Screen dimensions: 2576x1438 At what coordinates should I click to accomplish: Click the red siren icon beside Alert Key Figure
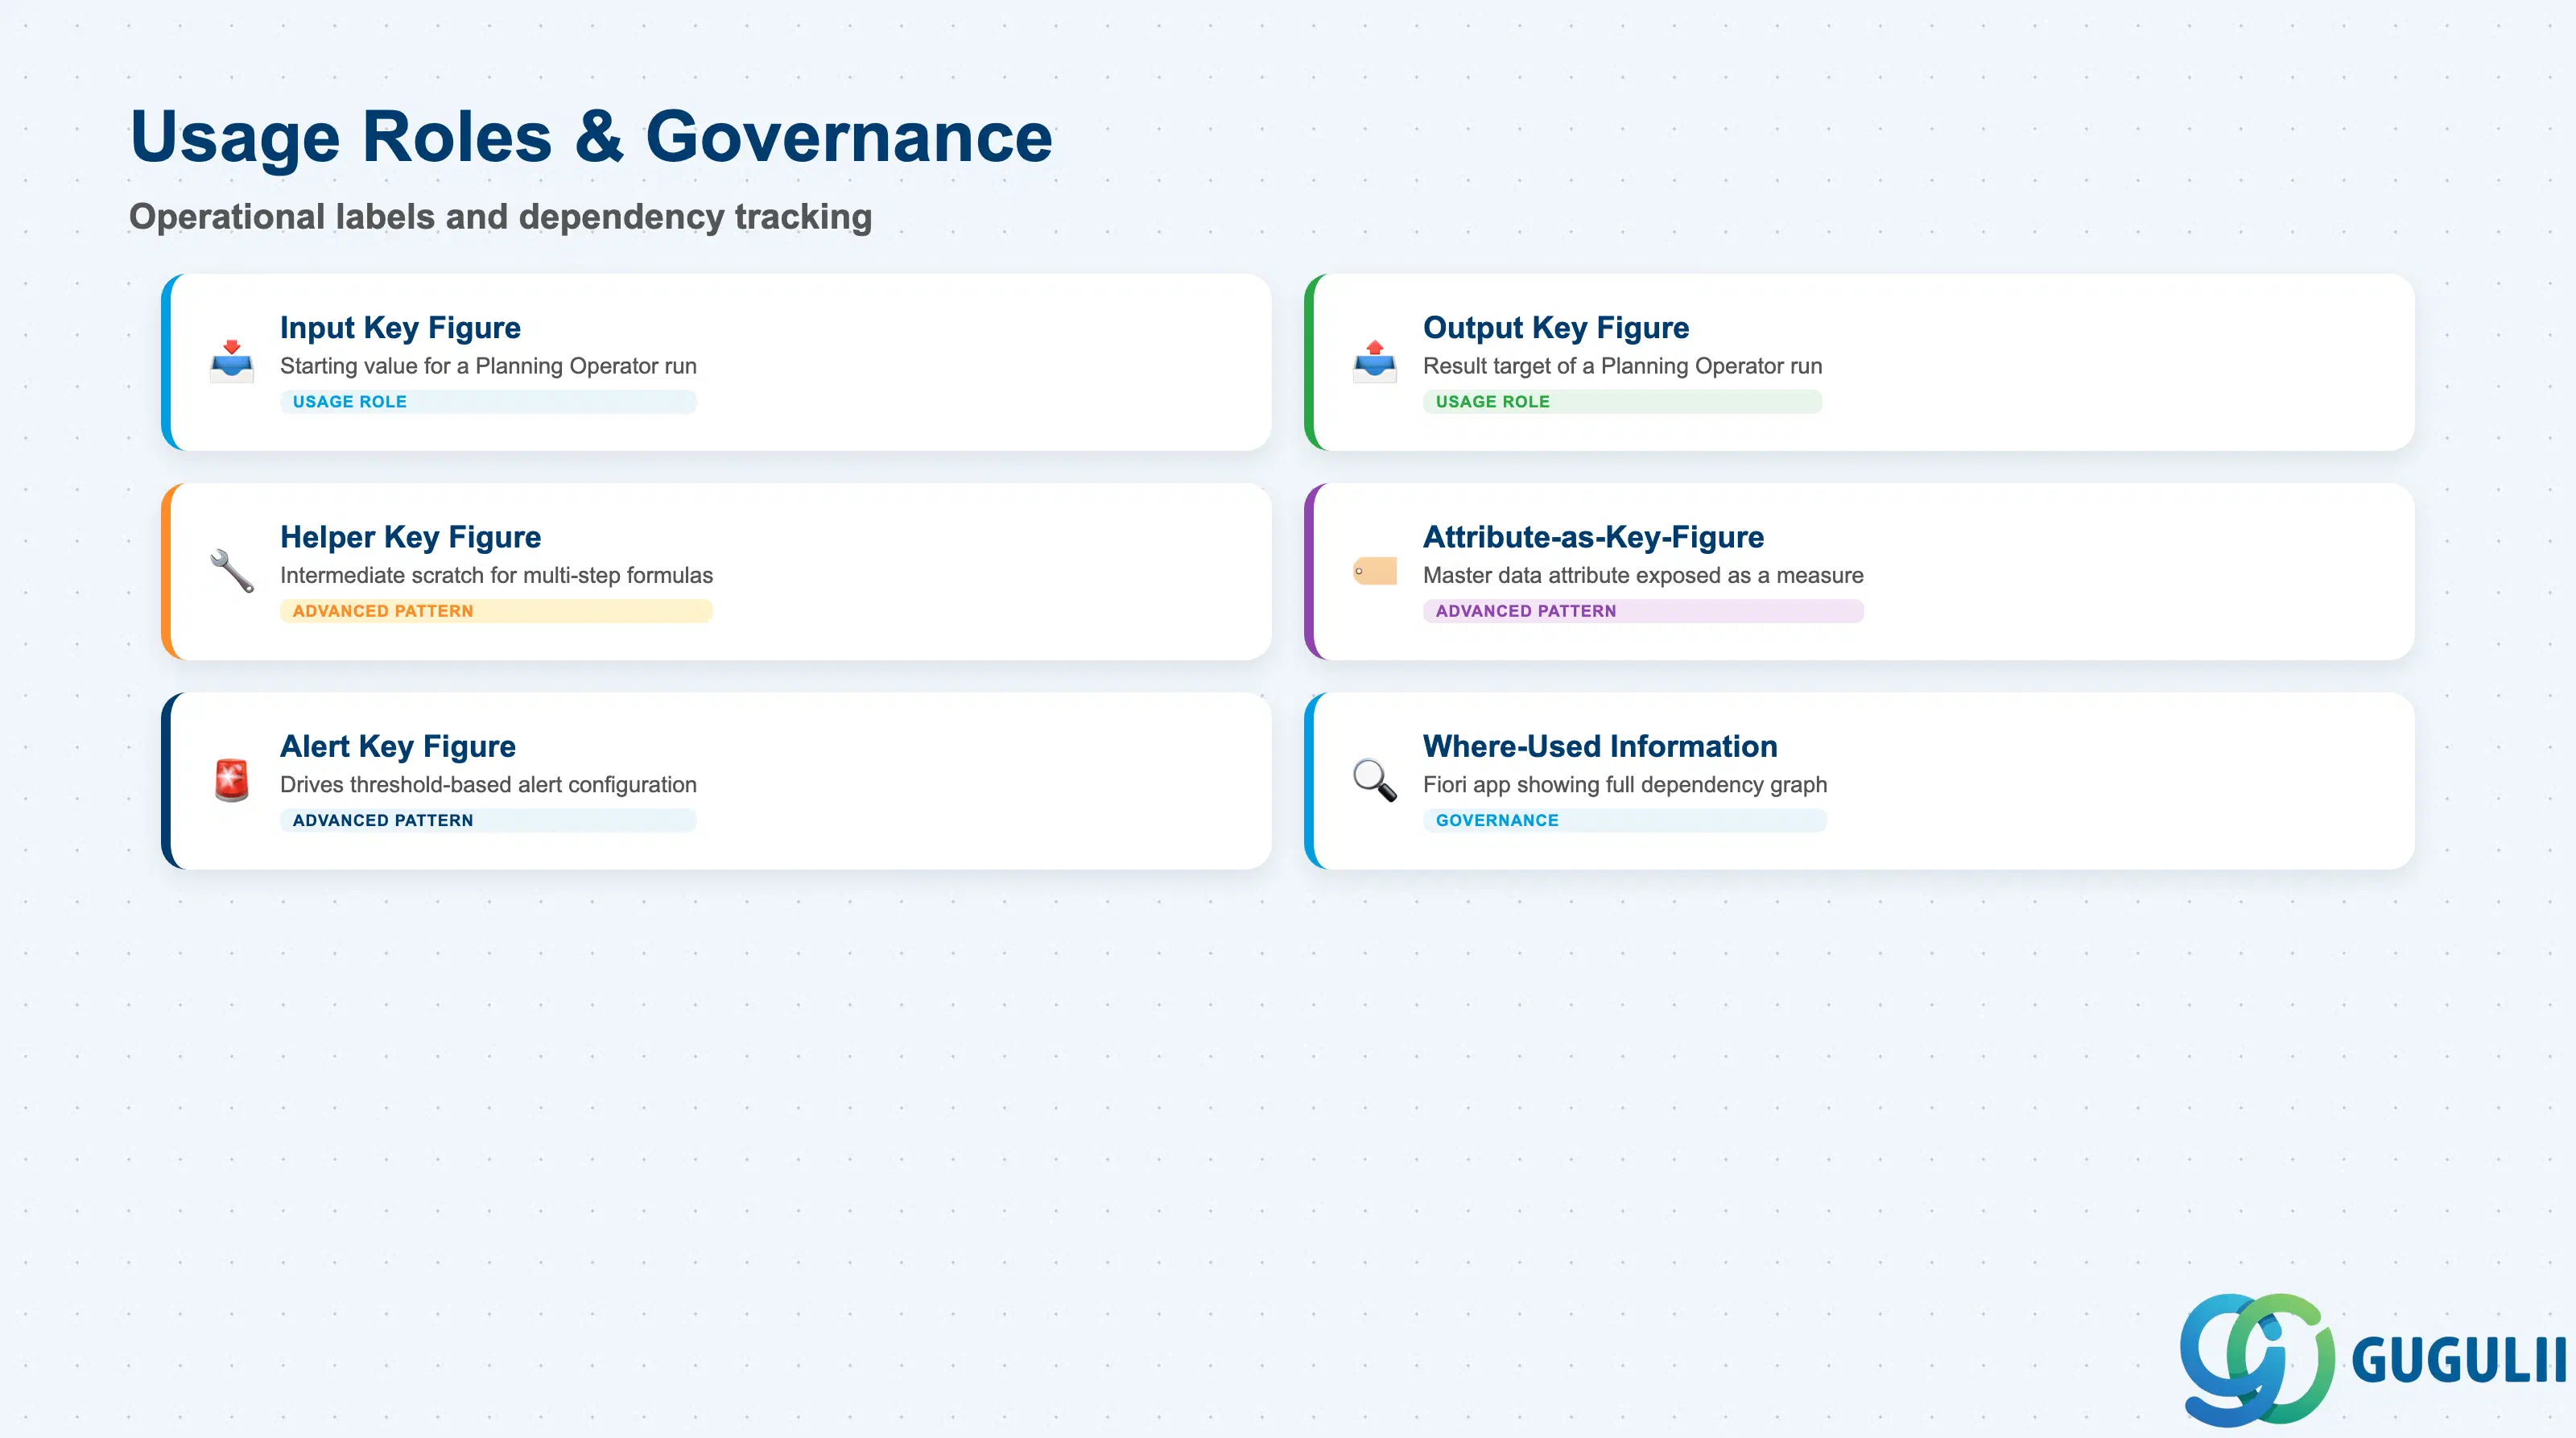232,780
